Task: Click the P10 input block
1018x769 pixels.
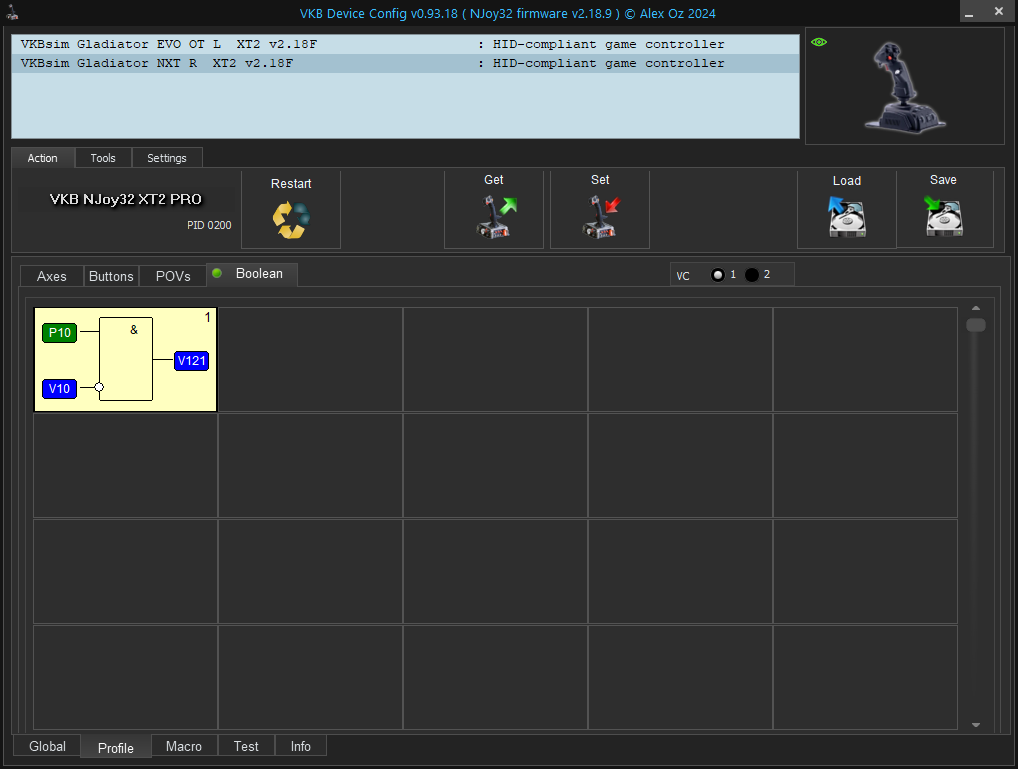Action: (x=60, y=333)
